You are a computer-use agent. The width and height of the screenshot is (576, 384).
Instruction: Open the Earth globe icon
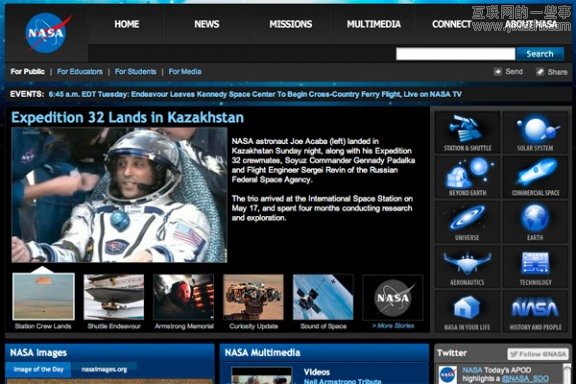pos(535,222)
